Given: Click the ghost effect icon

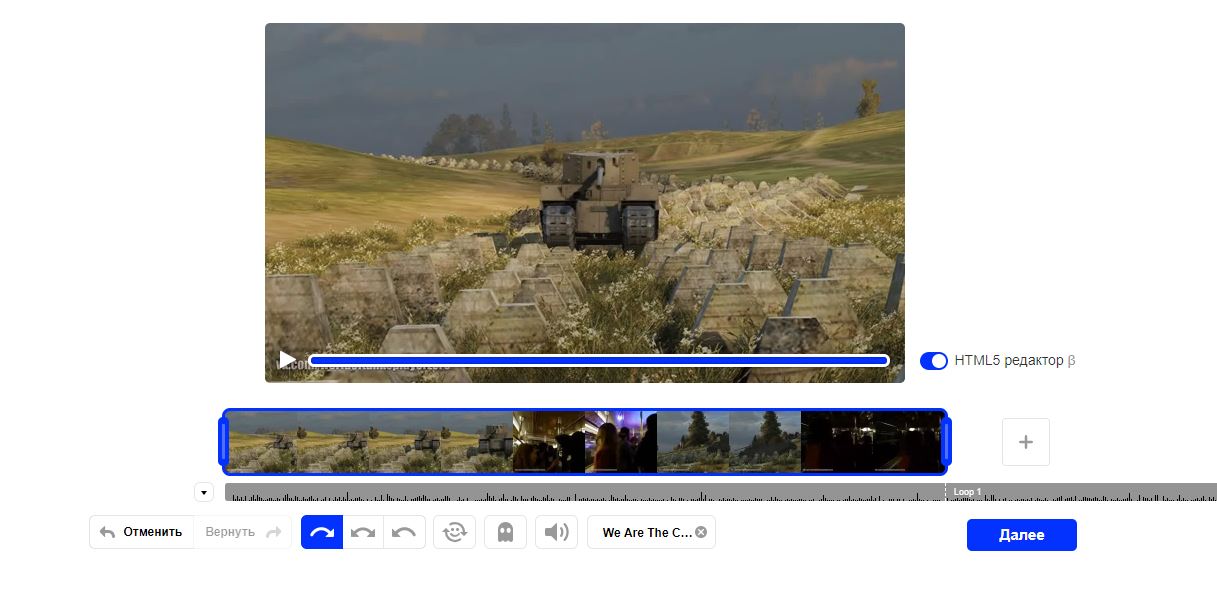Looking at the screenshot, I should (x=505, y=532).
